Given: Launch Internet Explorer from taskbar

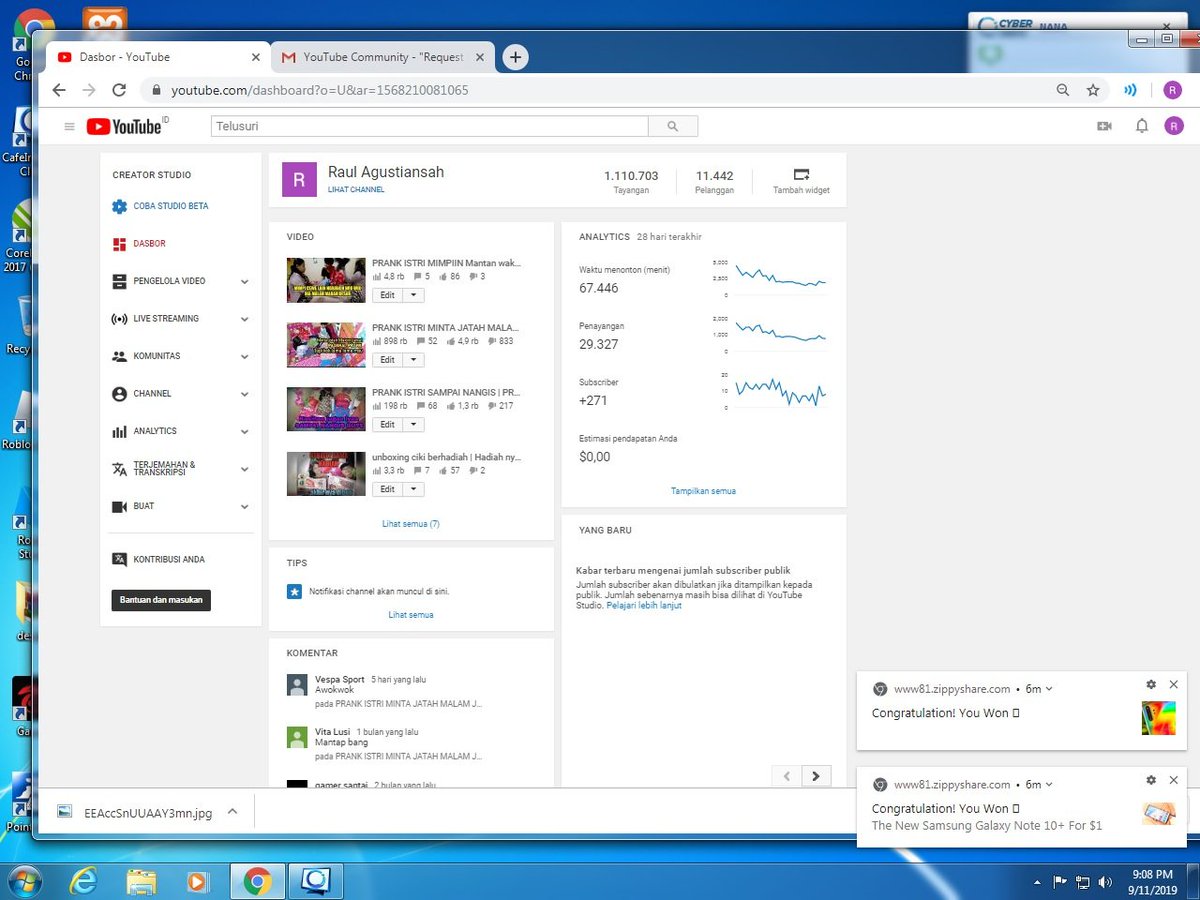Looking at the screenshot, I should click(x=83, y=882).
